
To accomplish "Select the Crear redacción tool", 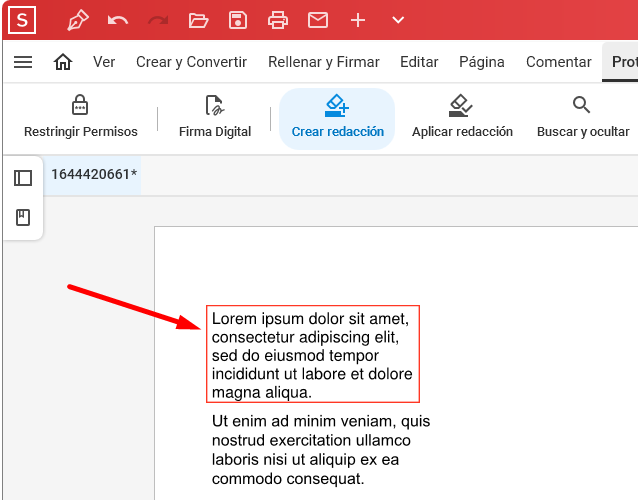I will (337, 118).
